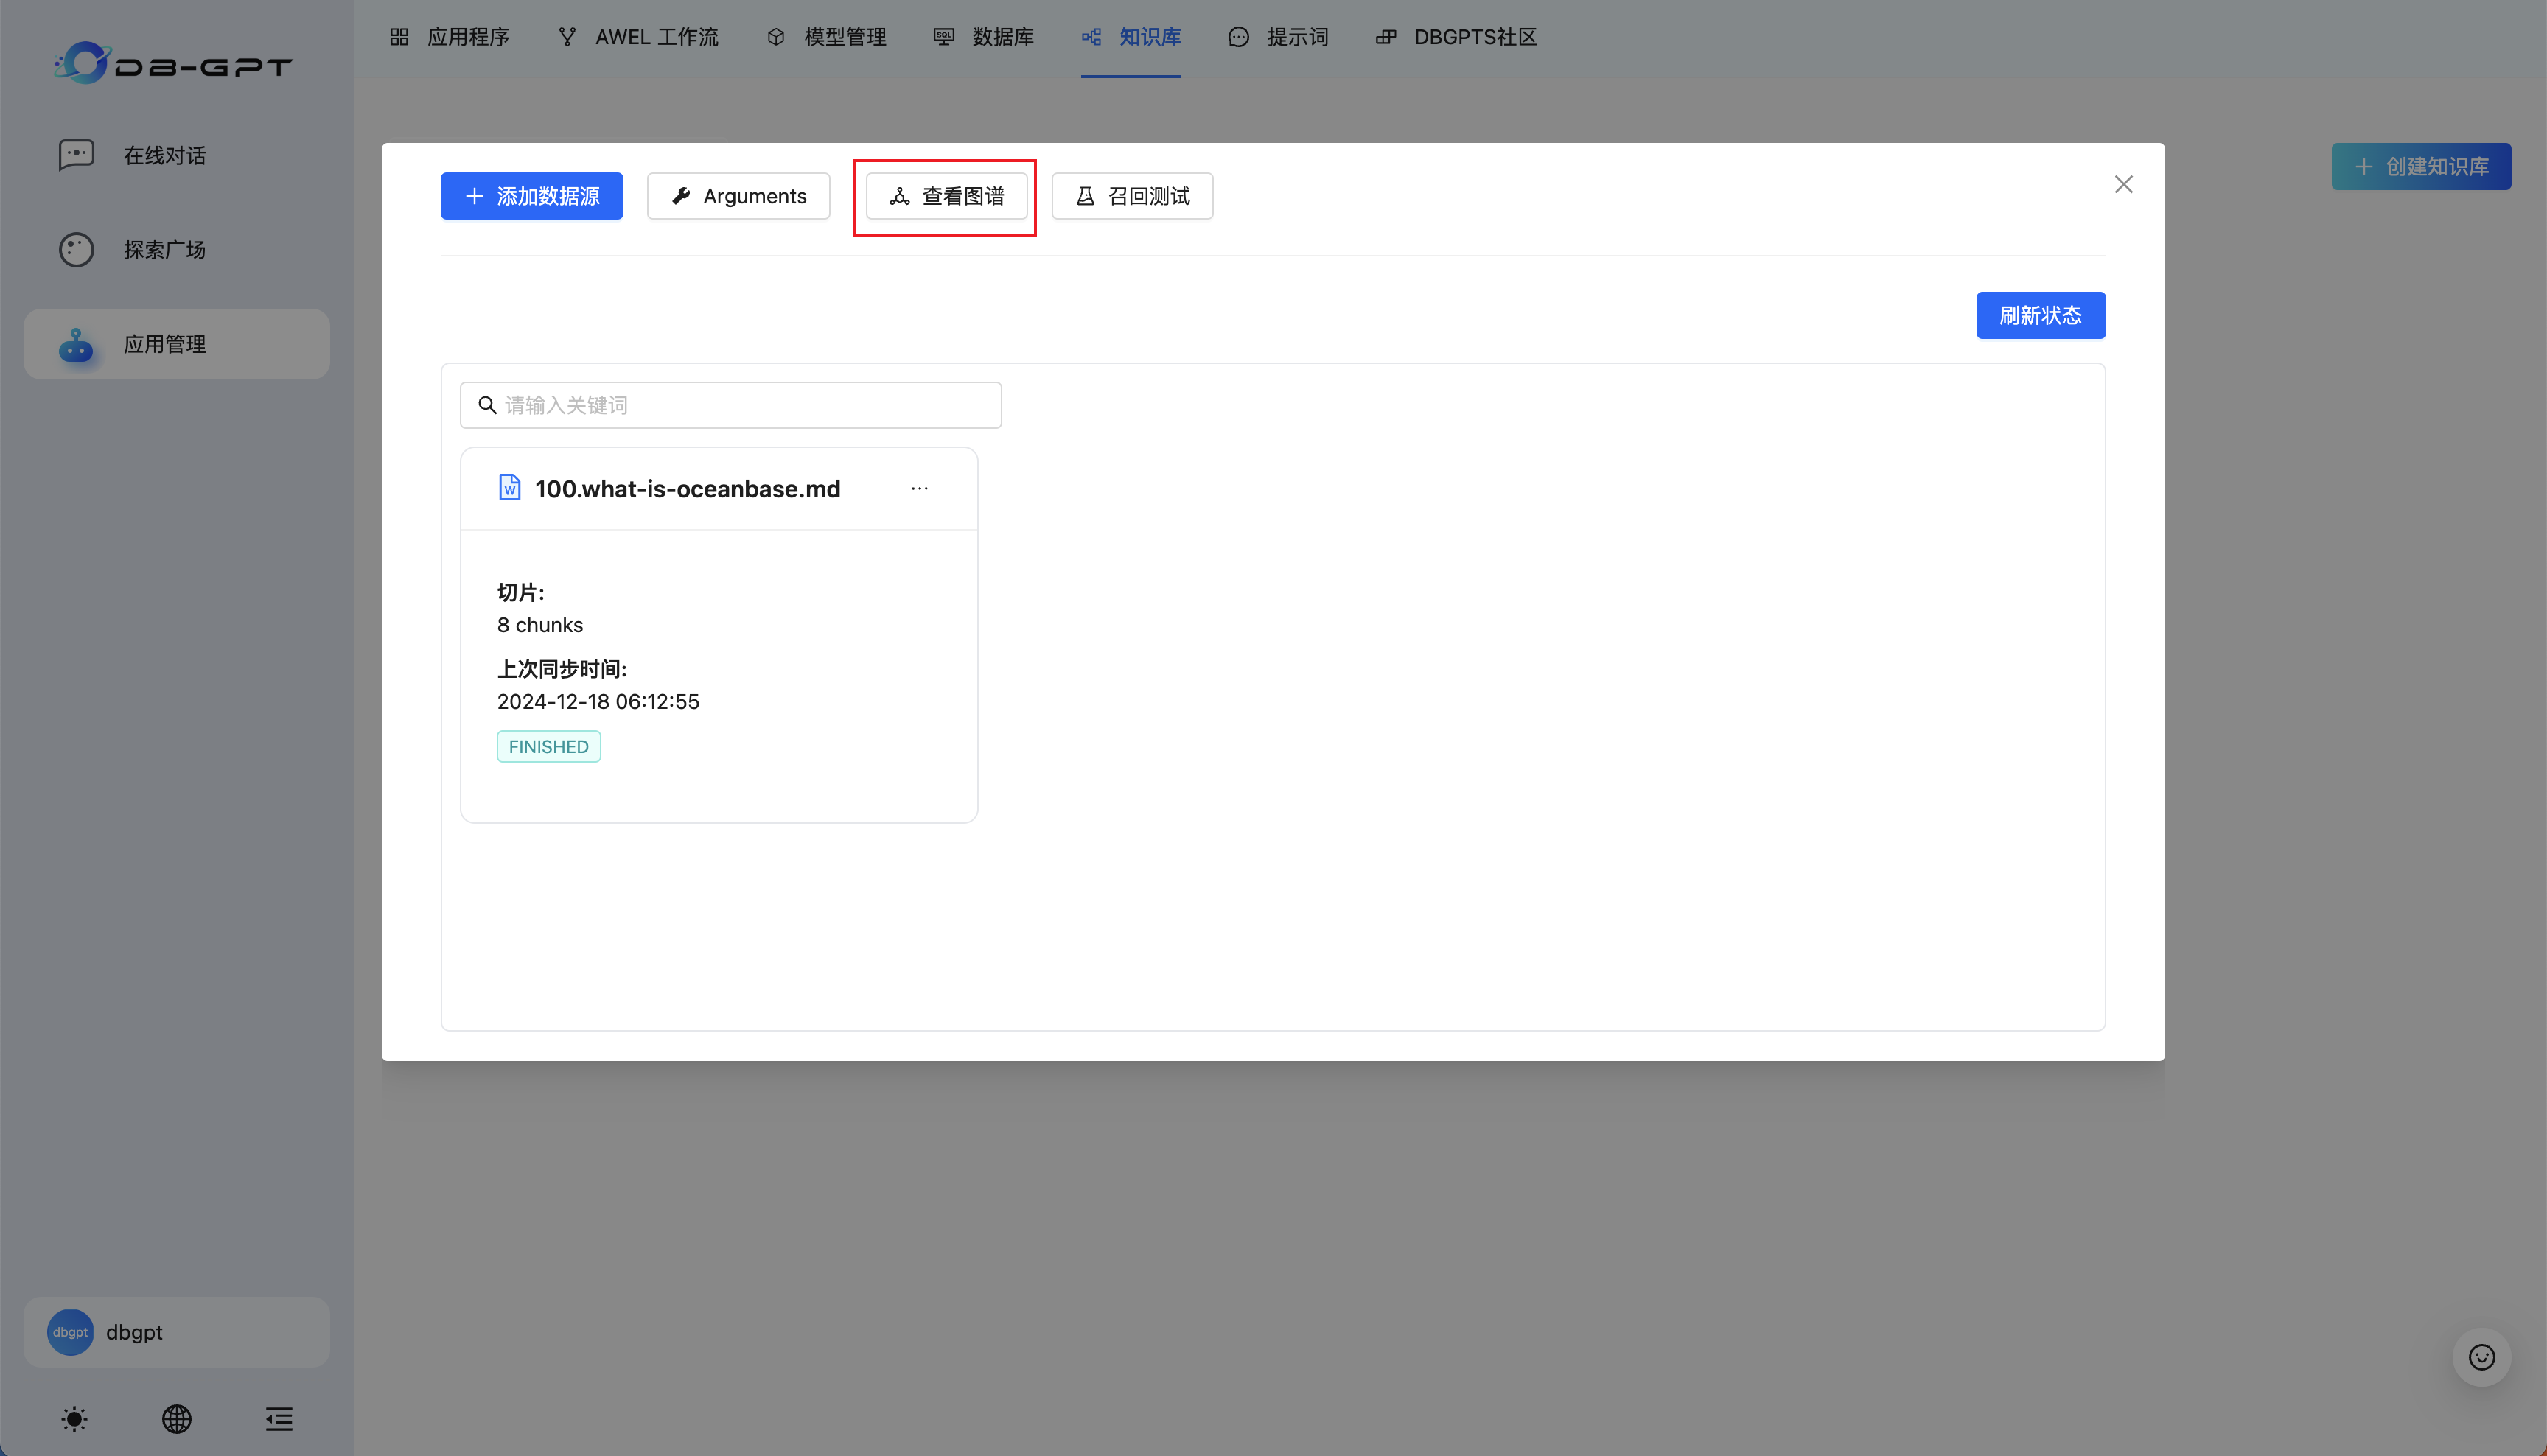Image resolution: width=2547 pixels, height=1456 pixels.
Task: Click the Word file icon of 100.what-is-oceanbase.md
Action: click(509, 487)
